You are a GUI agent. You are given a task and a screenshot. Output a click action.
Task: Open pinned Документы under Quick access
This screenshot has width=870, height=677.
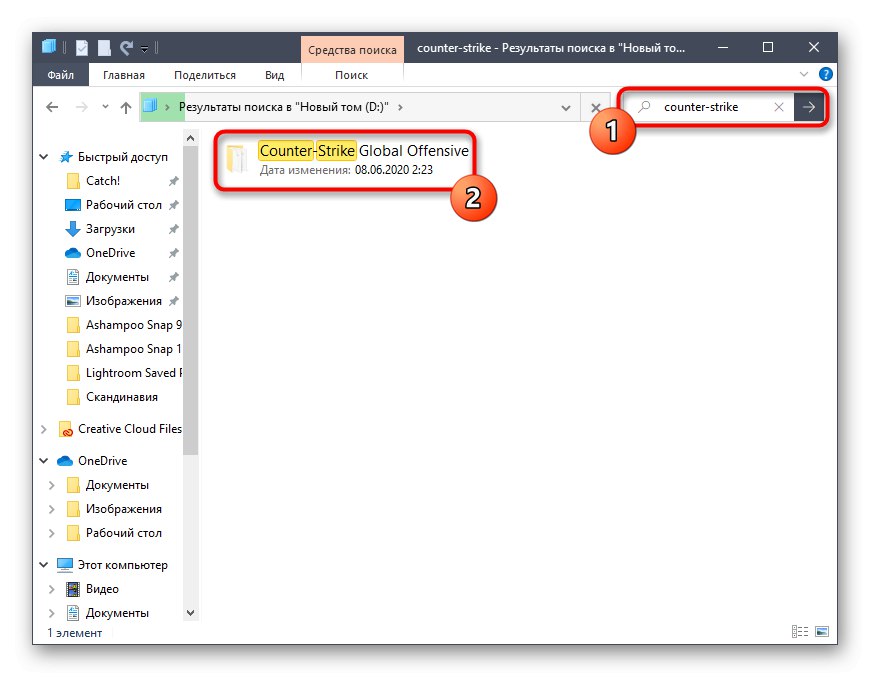tap(117, 277)
